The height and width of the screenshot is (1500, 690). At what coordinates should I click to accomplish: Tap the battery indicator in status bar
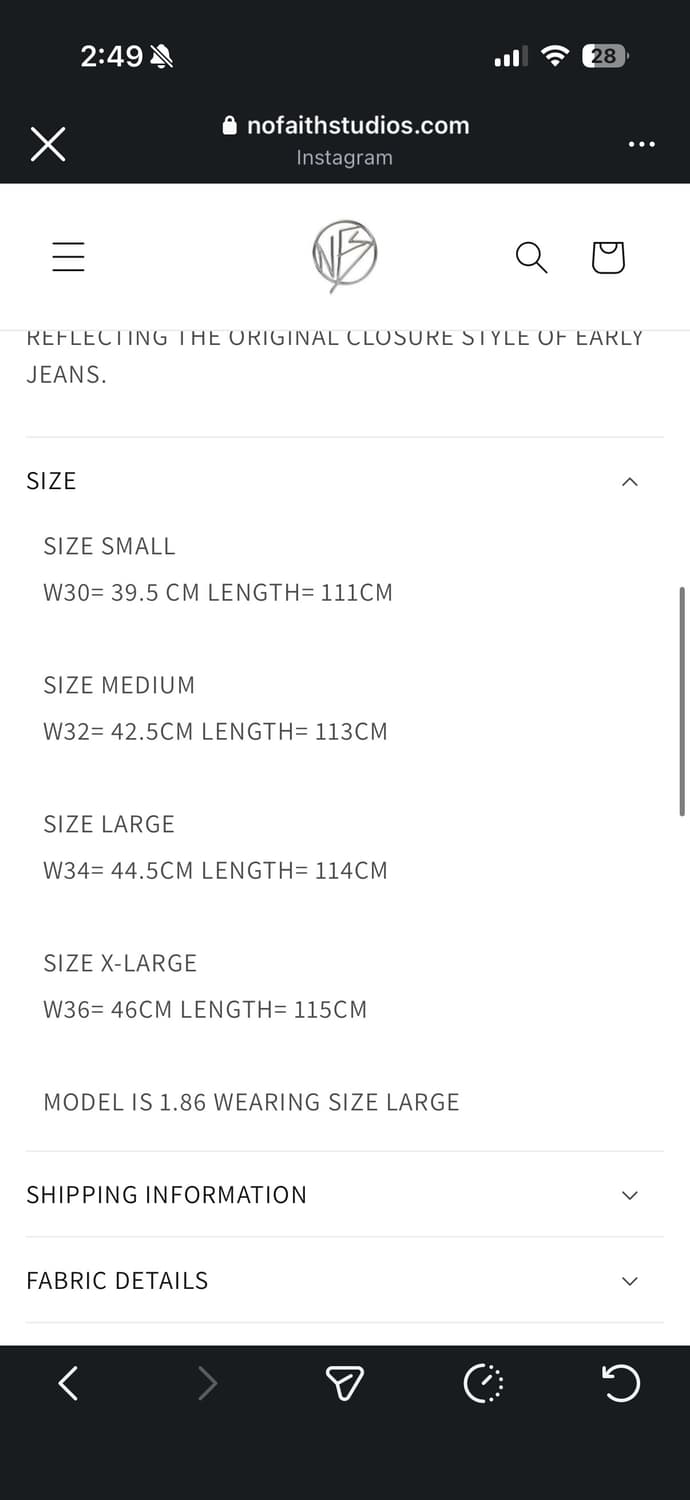(605, 56)
